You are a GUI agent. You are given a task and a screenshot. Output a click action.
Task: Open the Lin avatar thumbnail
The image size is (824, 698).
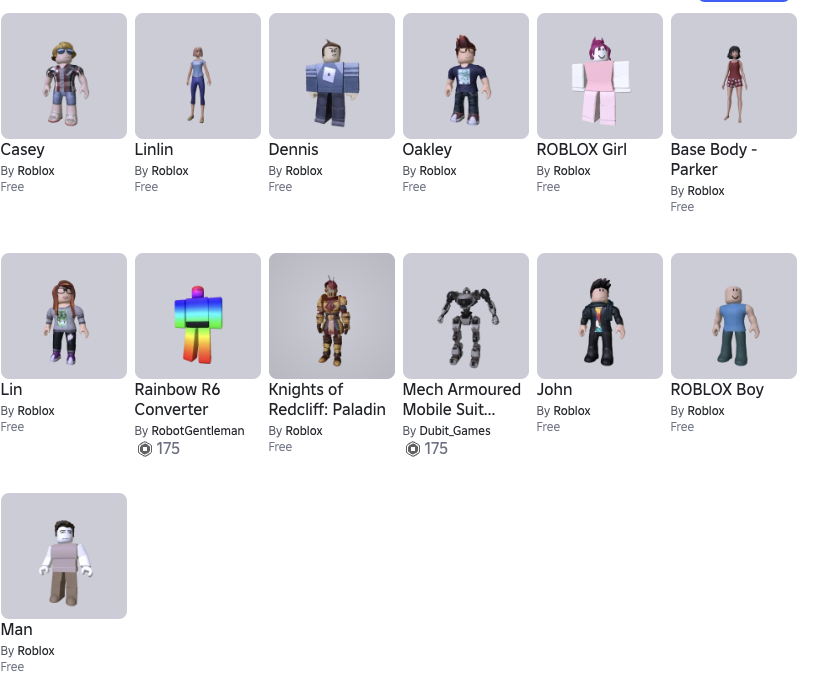[64, 316]
